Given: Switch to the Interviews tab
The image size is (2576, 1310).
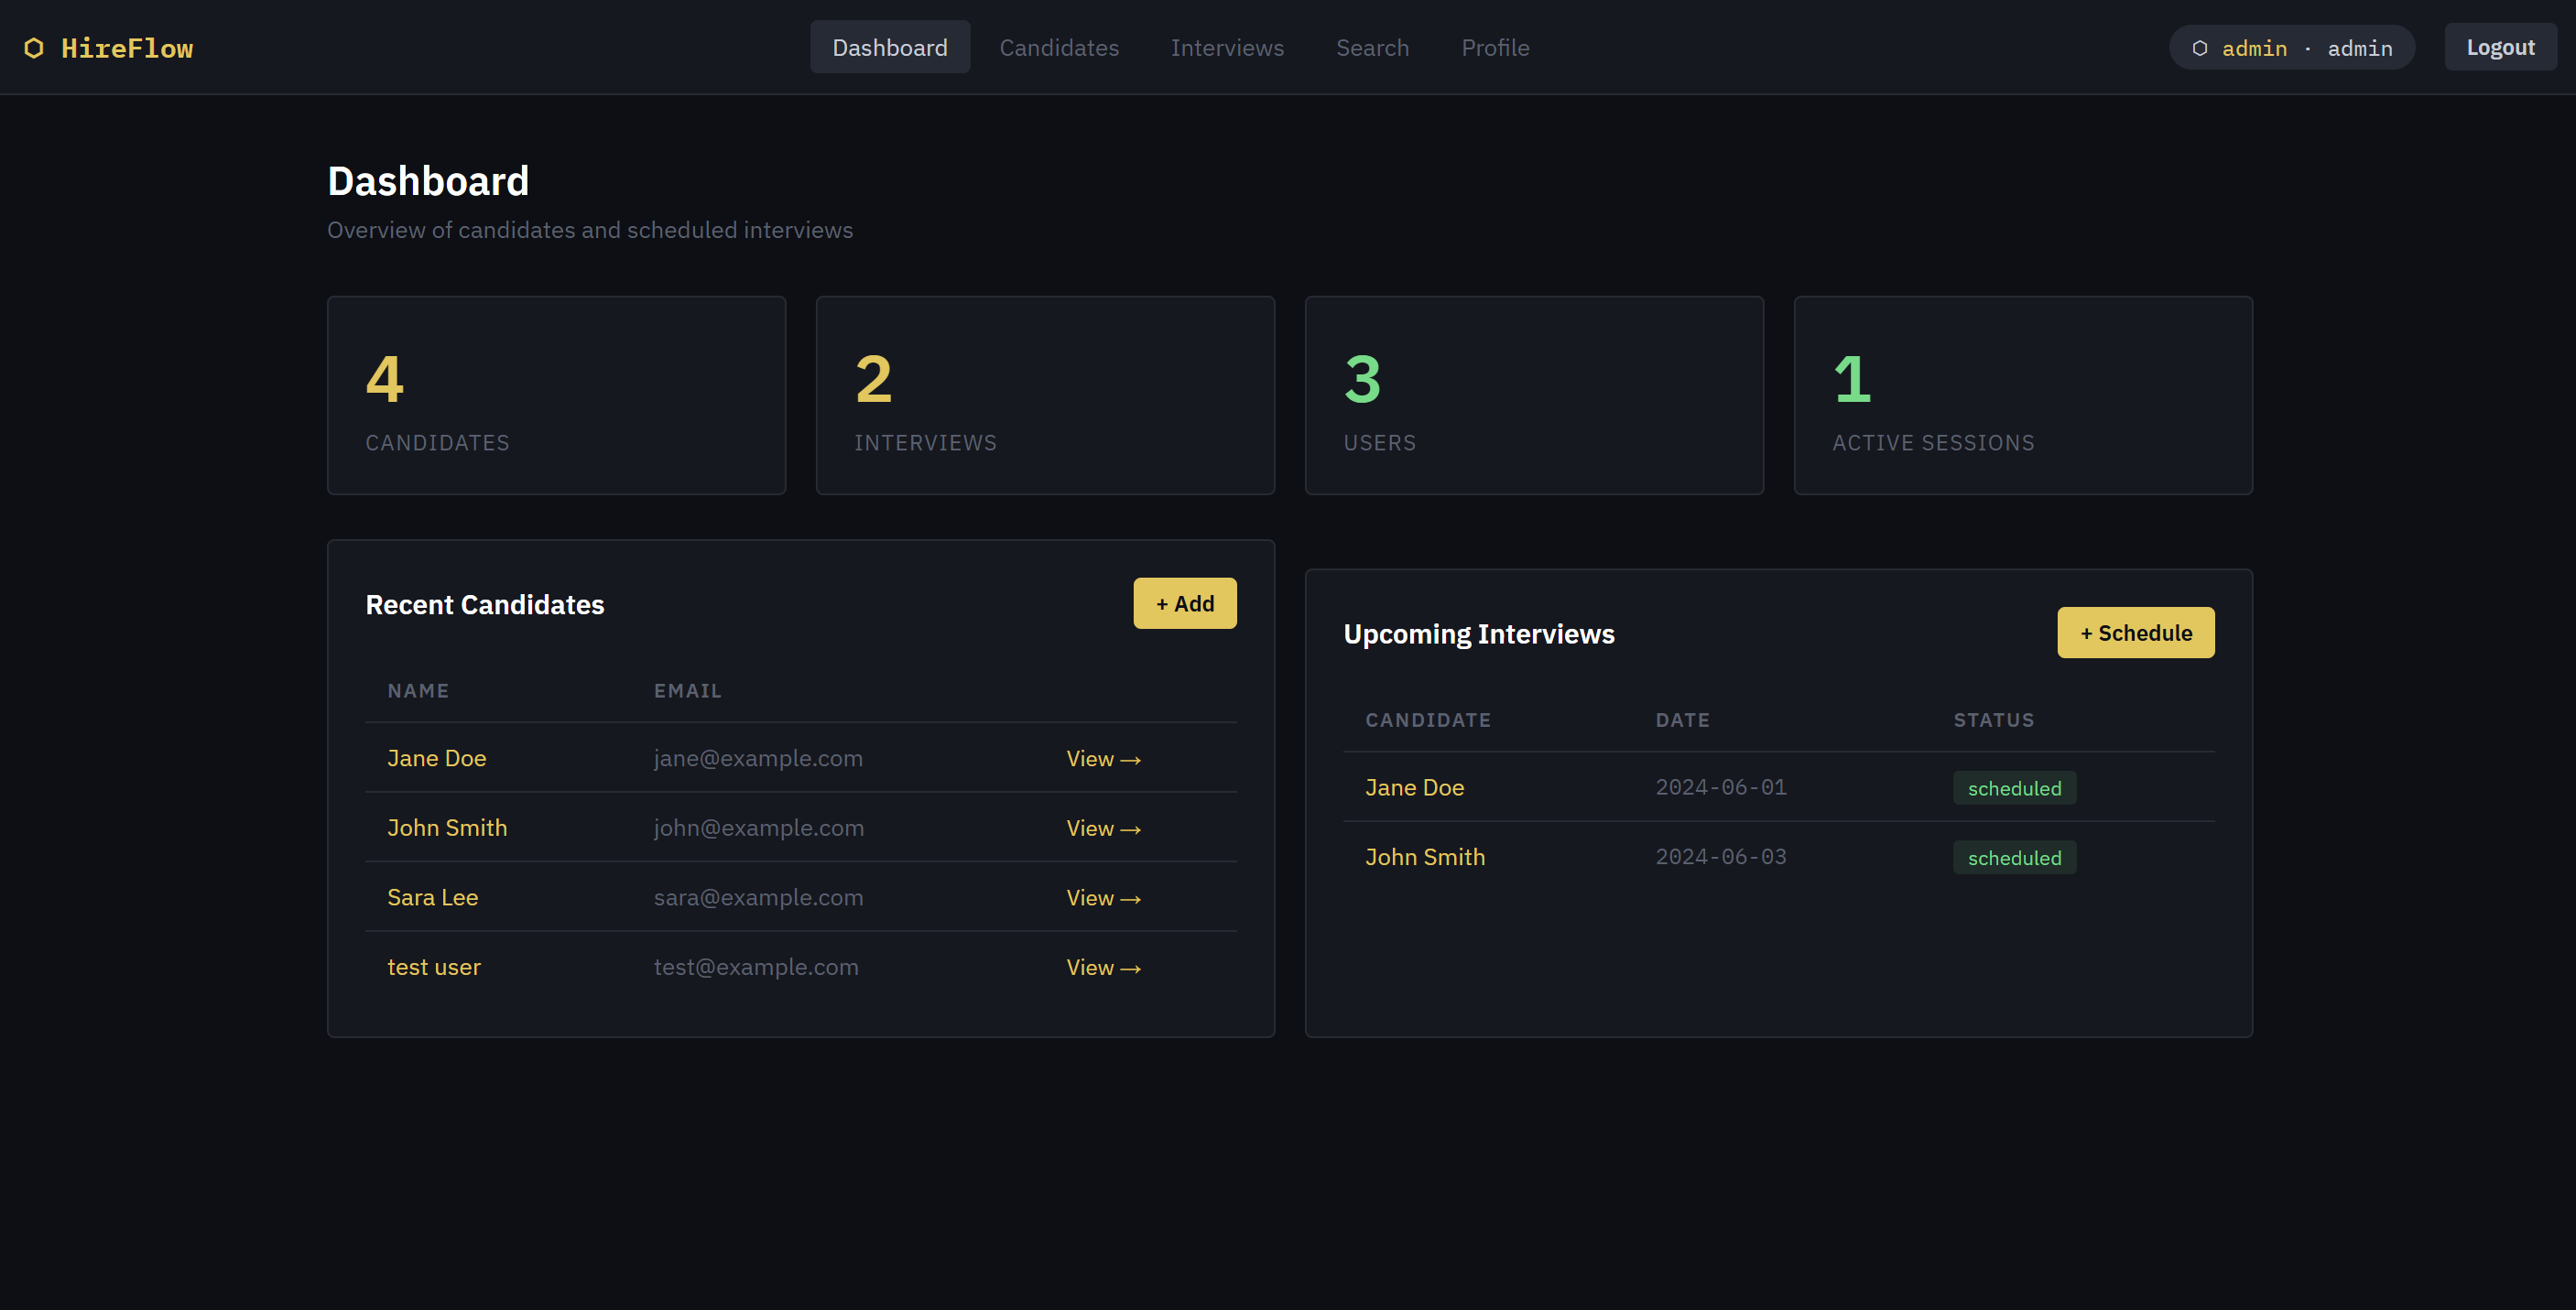Looking at the screenshot, I should [1226, 48].
